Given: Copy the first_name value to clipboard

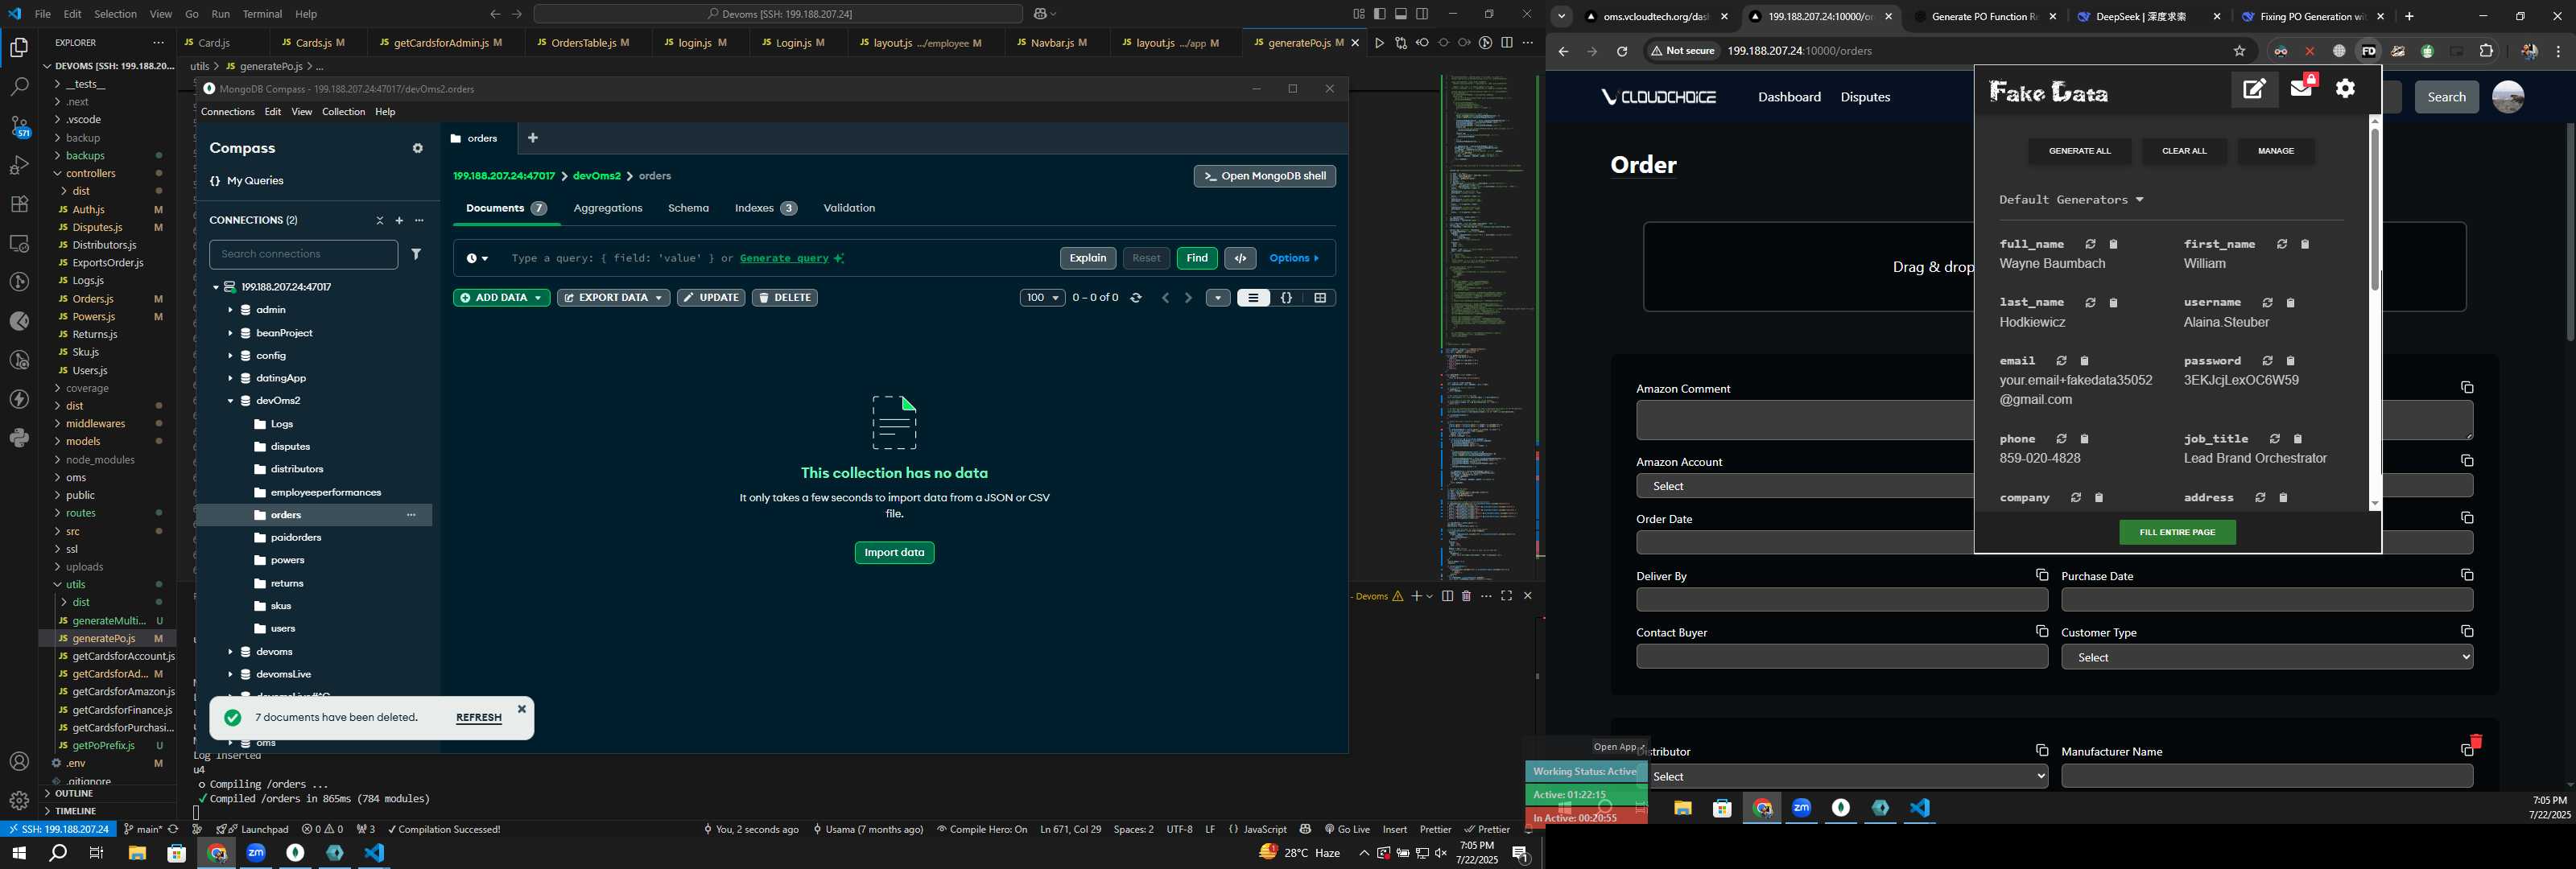Looking at the screenshot, I should [x=2305, y=244].
